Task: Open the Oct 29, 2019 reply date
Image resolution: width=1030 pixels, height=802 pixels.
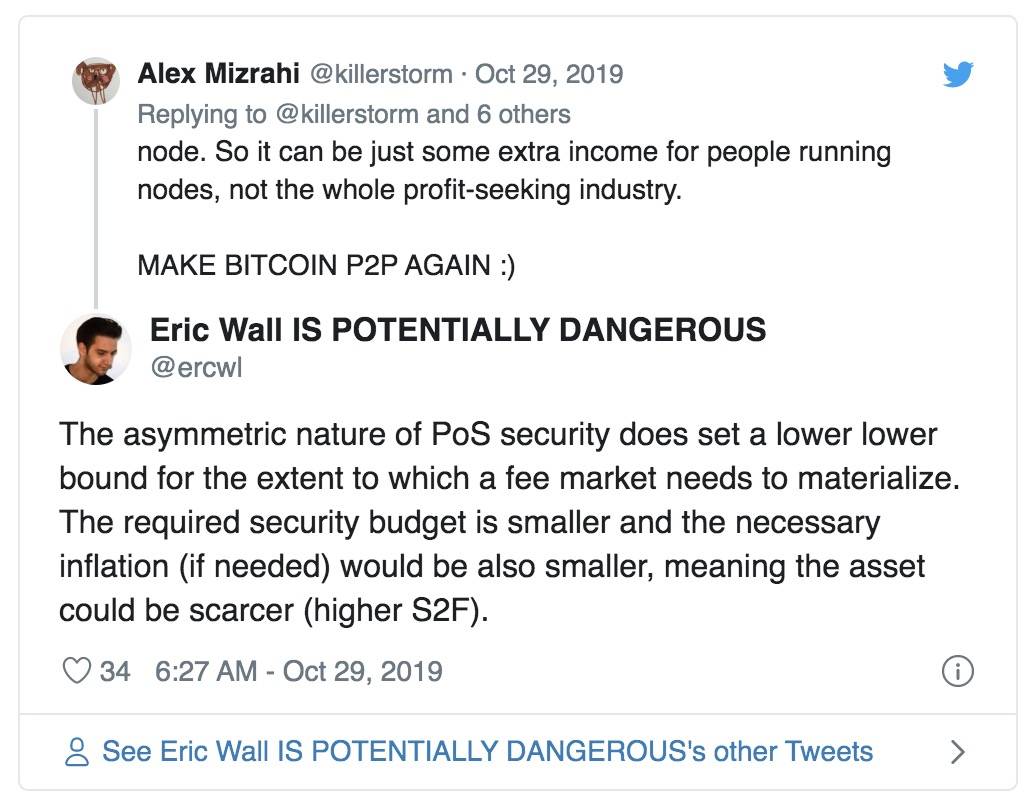Action: [549, 74]
